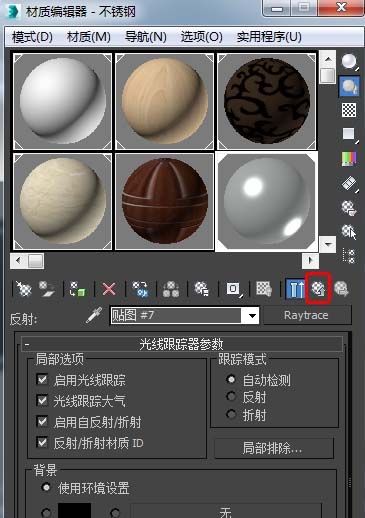Screen dimensions: 365x518
Task: Click Go Forward to Sibling icon
Action: (341, 289)
